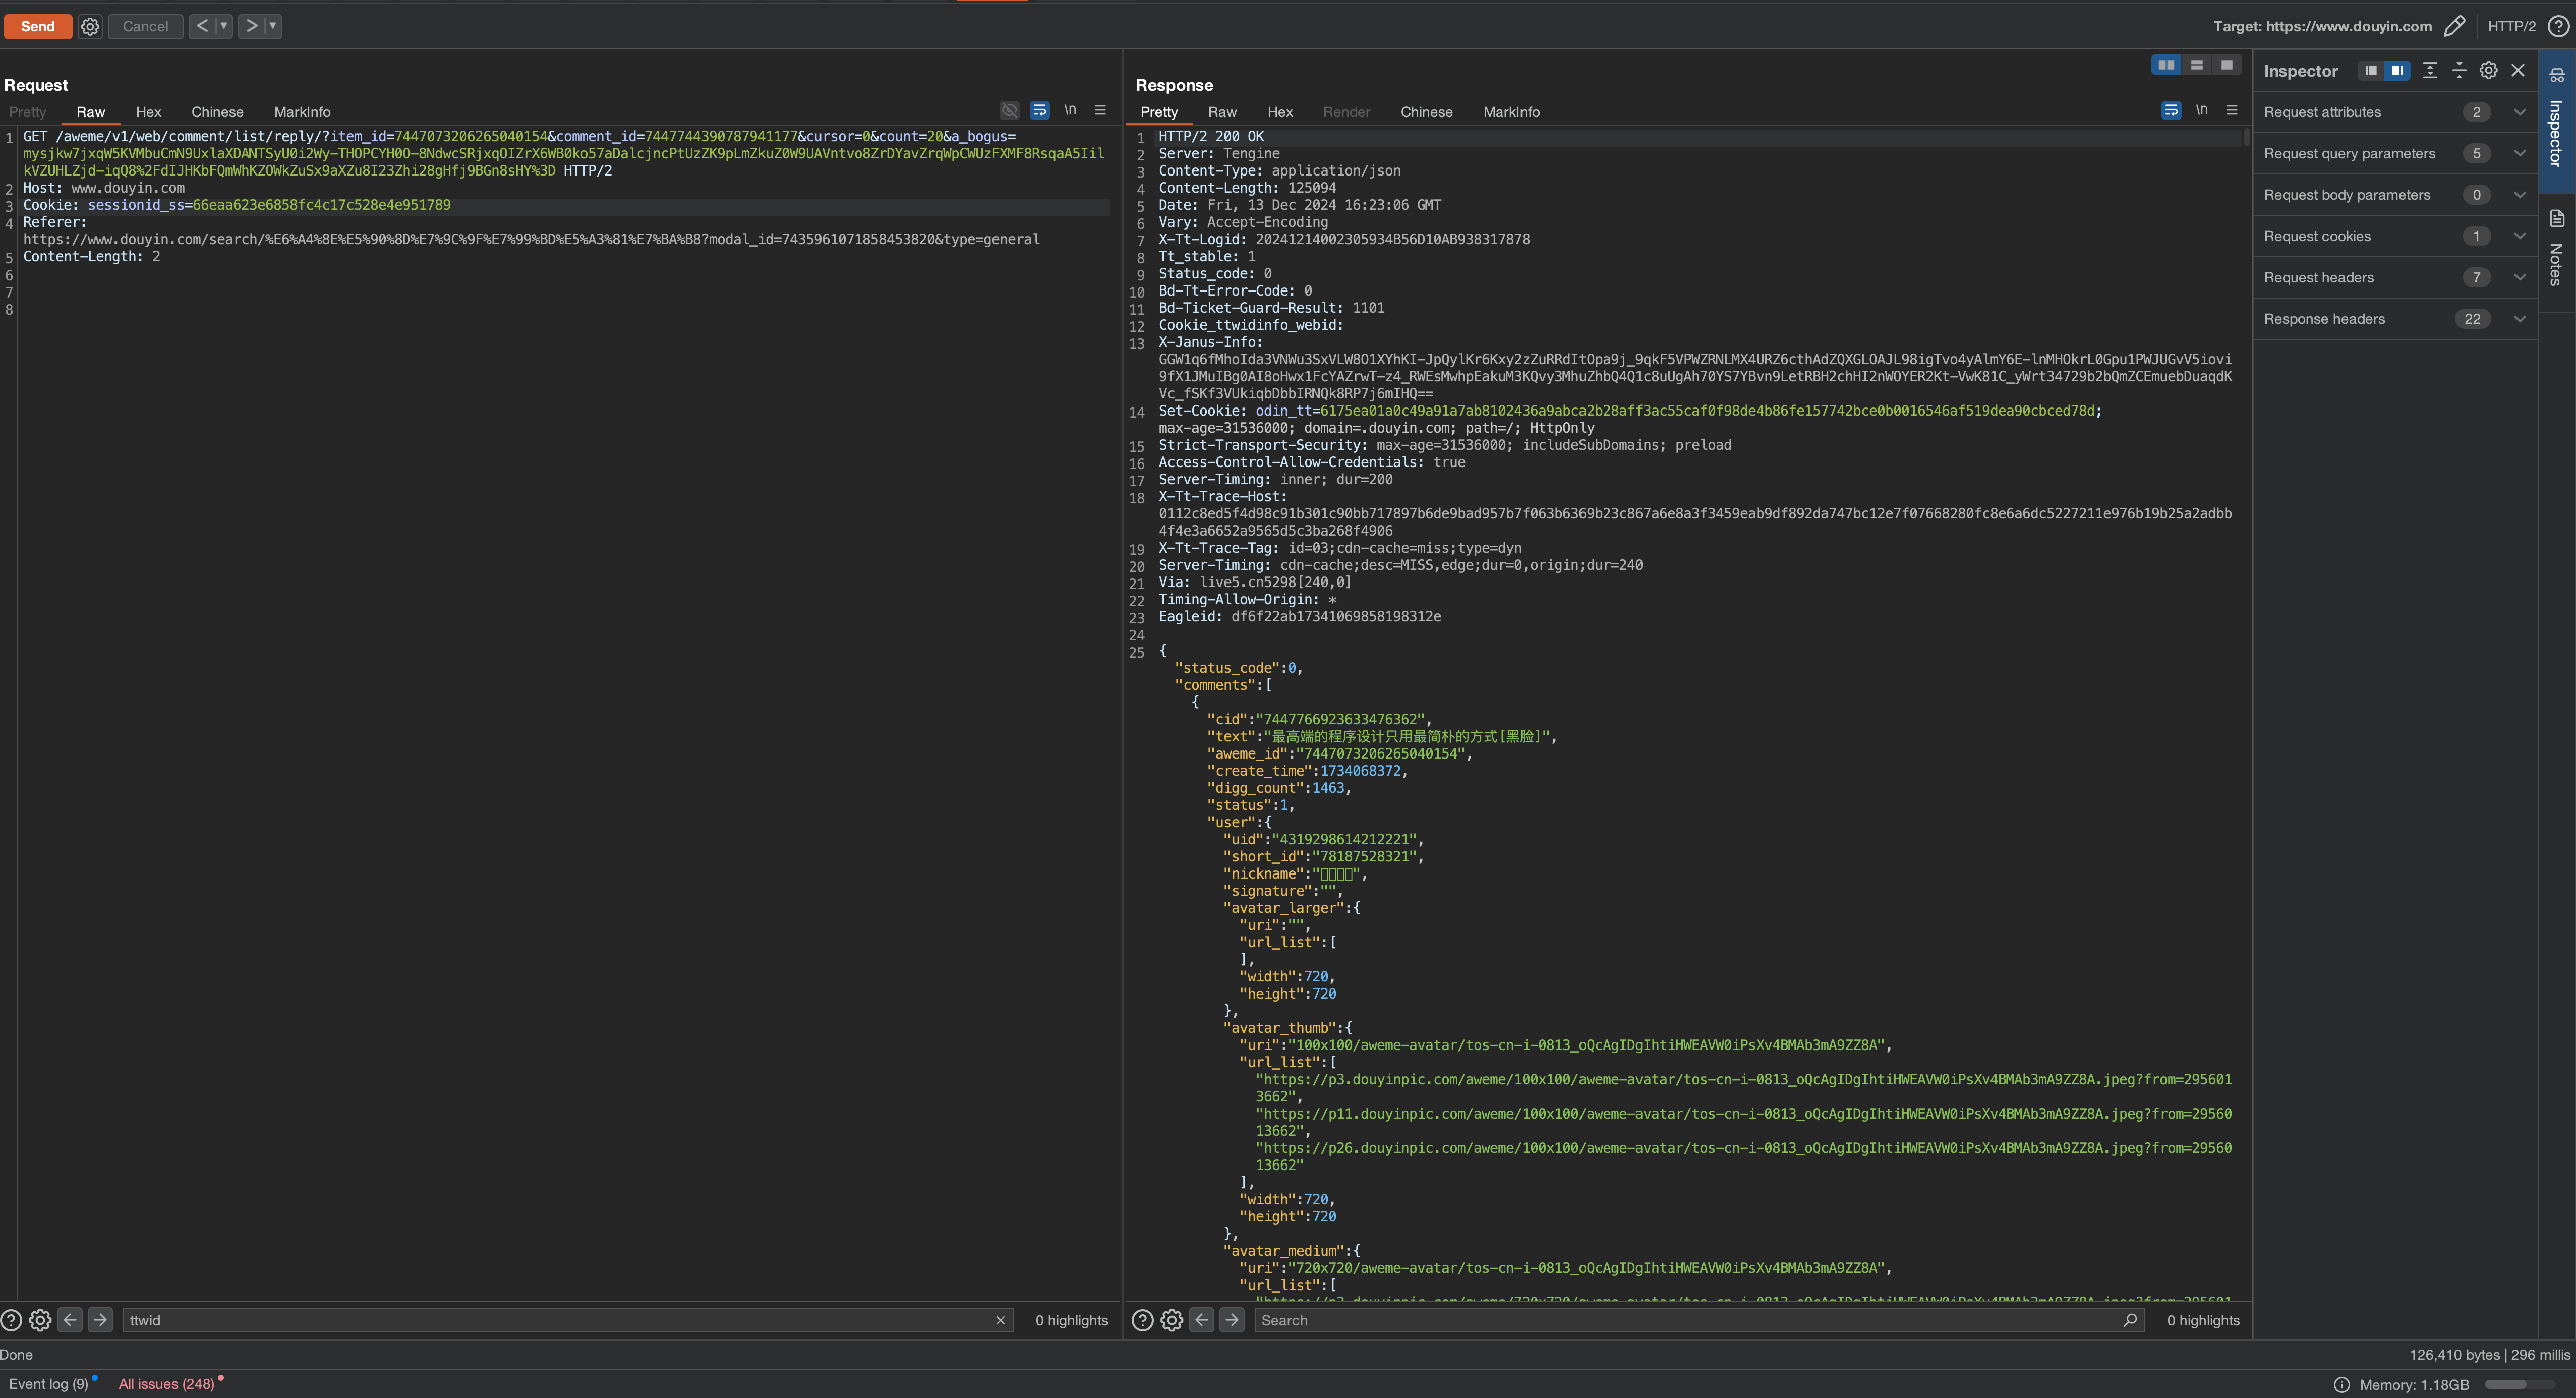The width and height of the screenshot is (2576, 1398).
Task: Open the Response MarkInfo tab
Action: 1511,112
